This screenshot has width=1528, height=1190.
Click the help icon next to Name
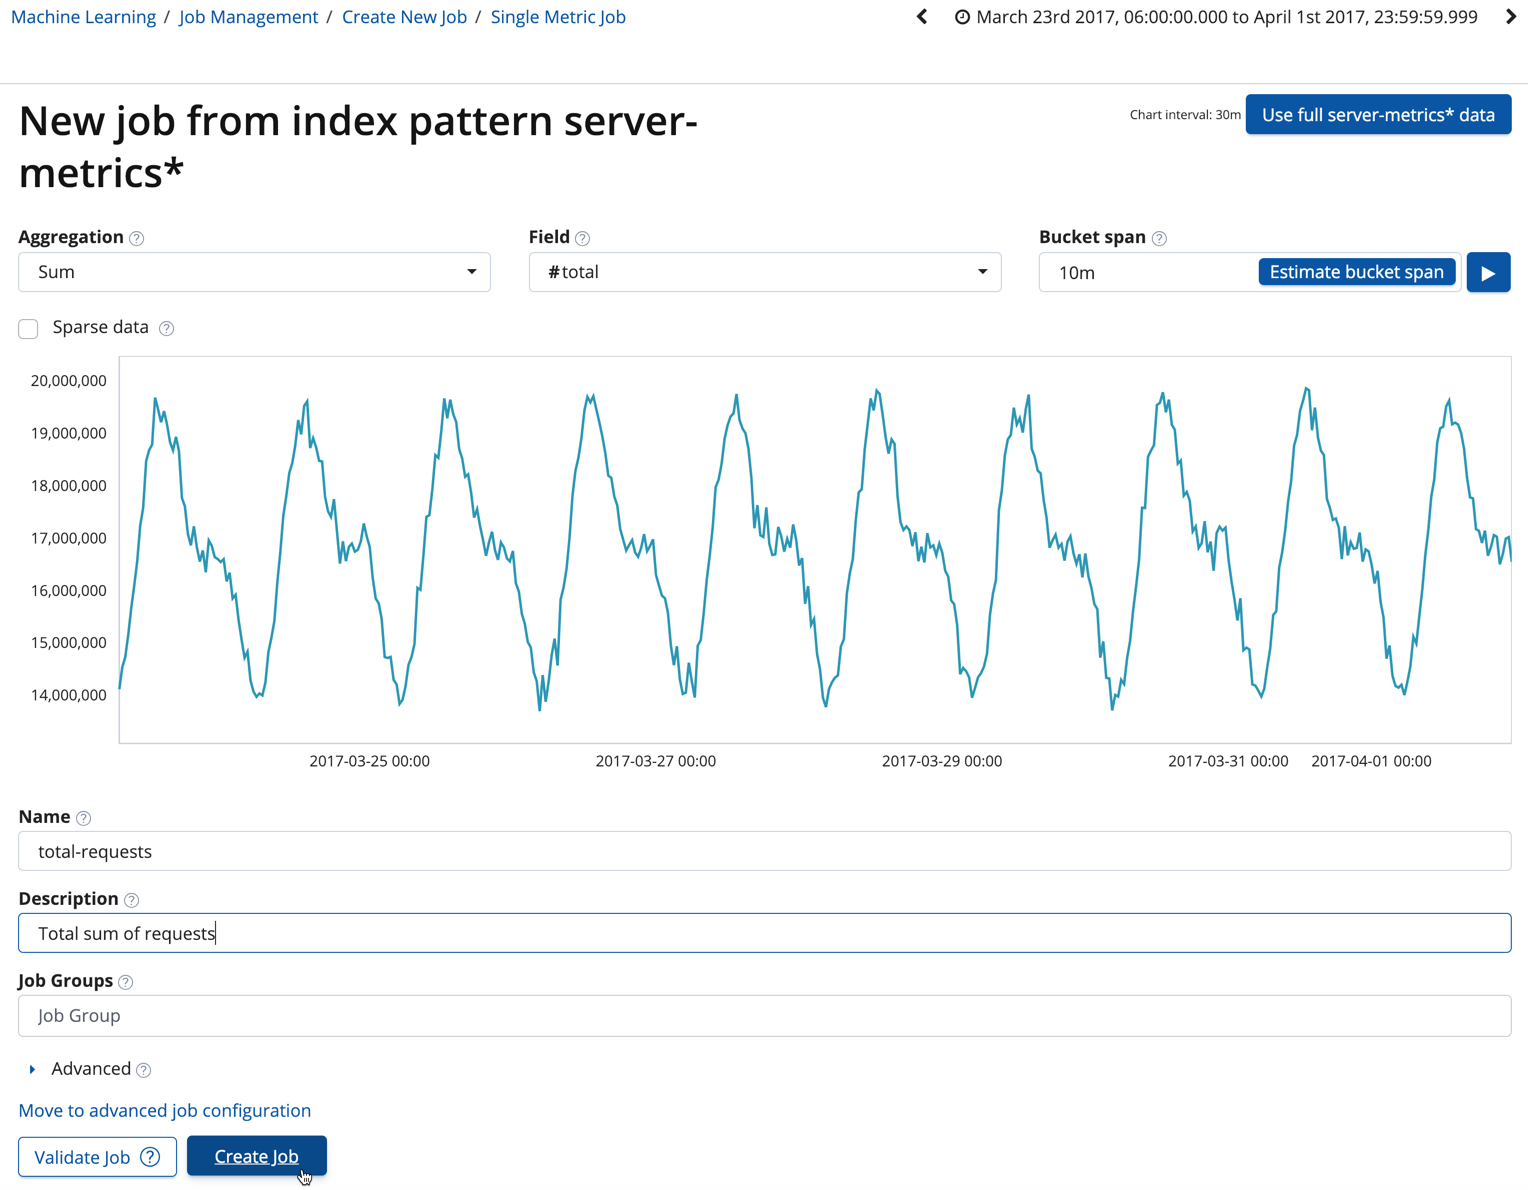click(84, 818)
